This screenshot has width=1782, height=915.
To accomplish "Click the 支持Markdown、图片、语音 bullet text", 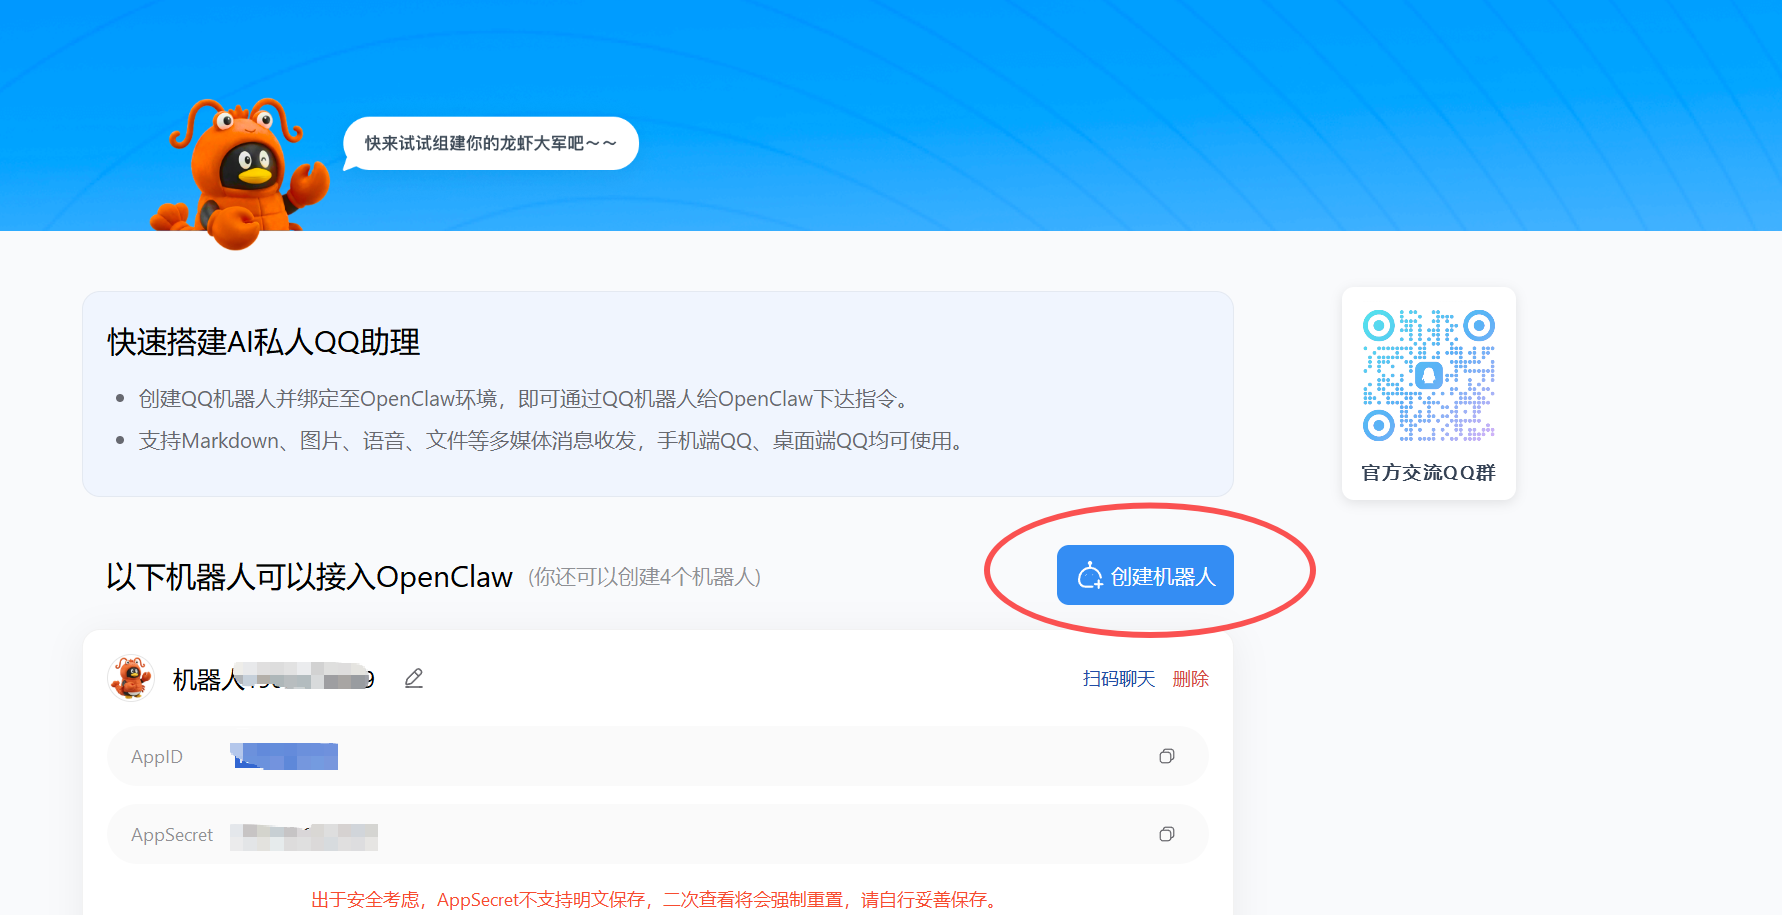I will [x=554, y=441].
